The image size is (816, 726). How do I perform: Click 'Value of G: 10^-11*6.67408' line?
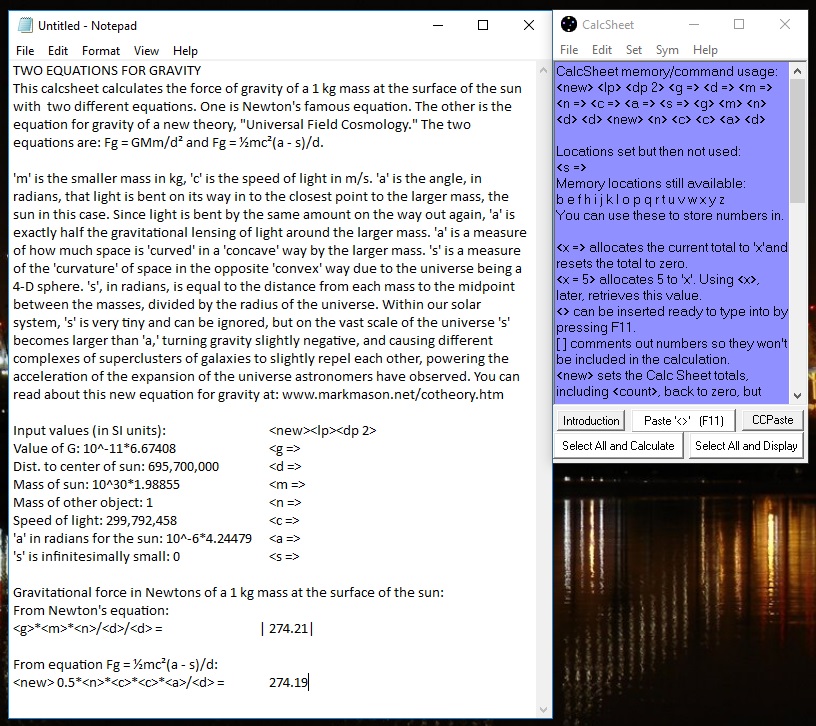coord(94,449)
